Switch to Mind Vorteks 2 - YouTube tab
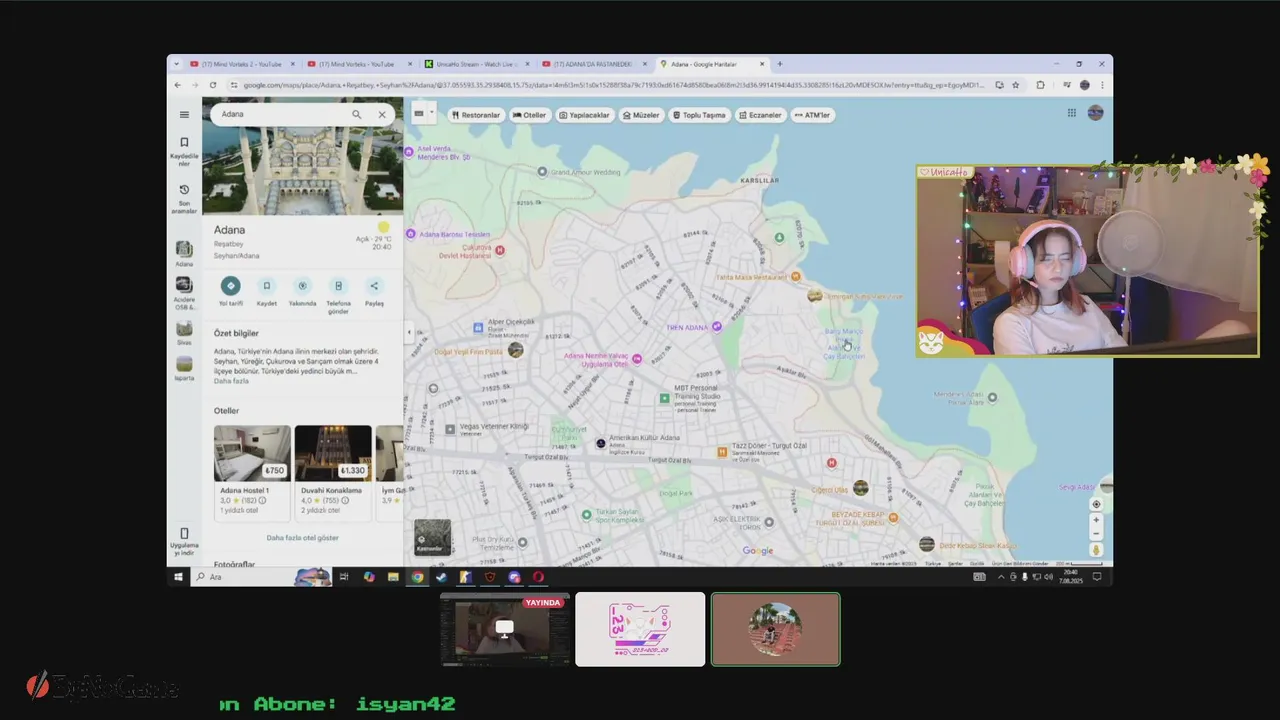This screenshot has height=720, width=1280. [x=241, y=64]
